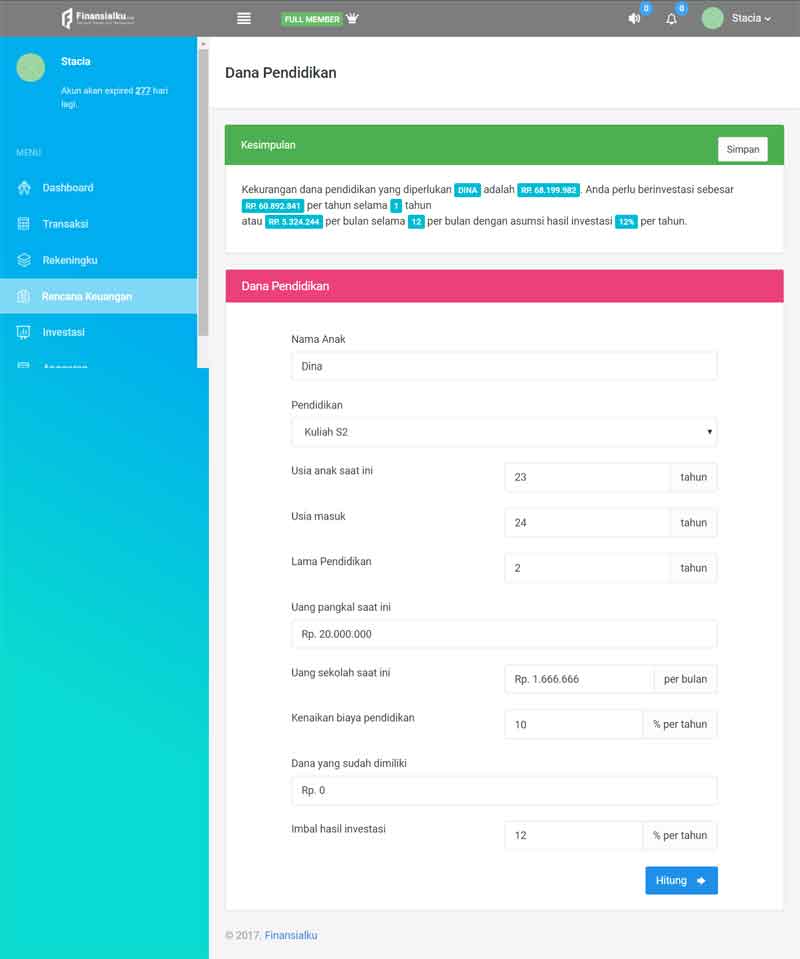Click the Nama Anak input field

tap(503, 366)
